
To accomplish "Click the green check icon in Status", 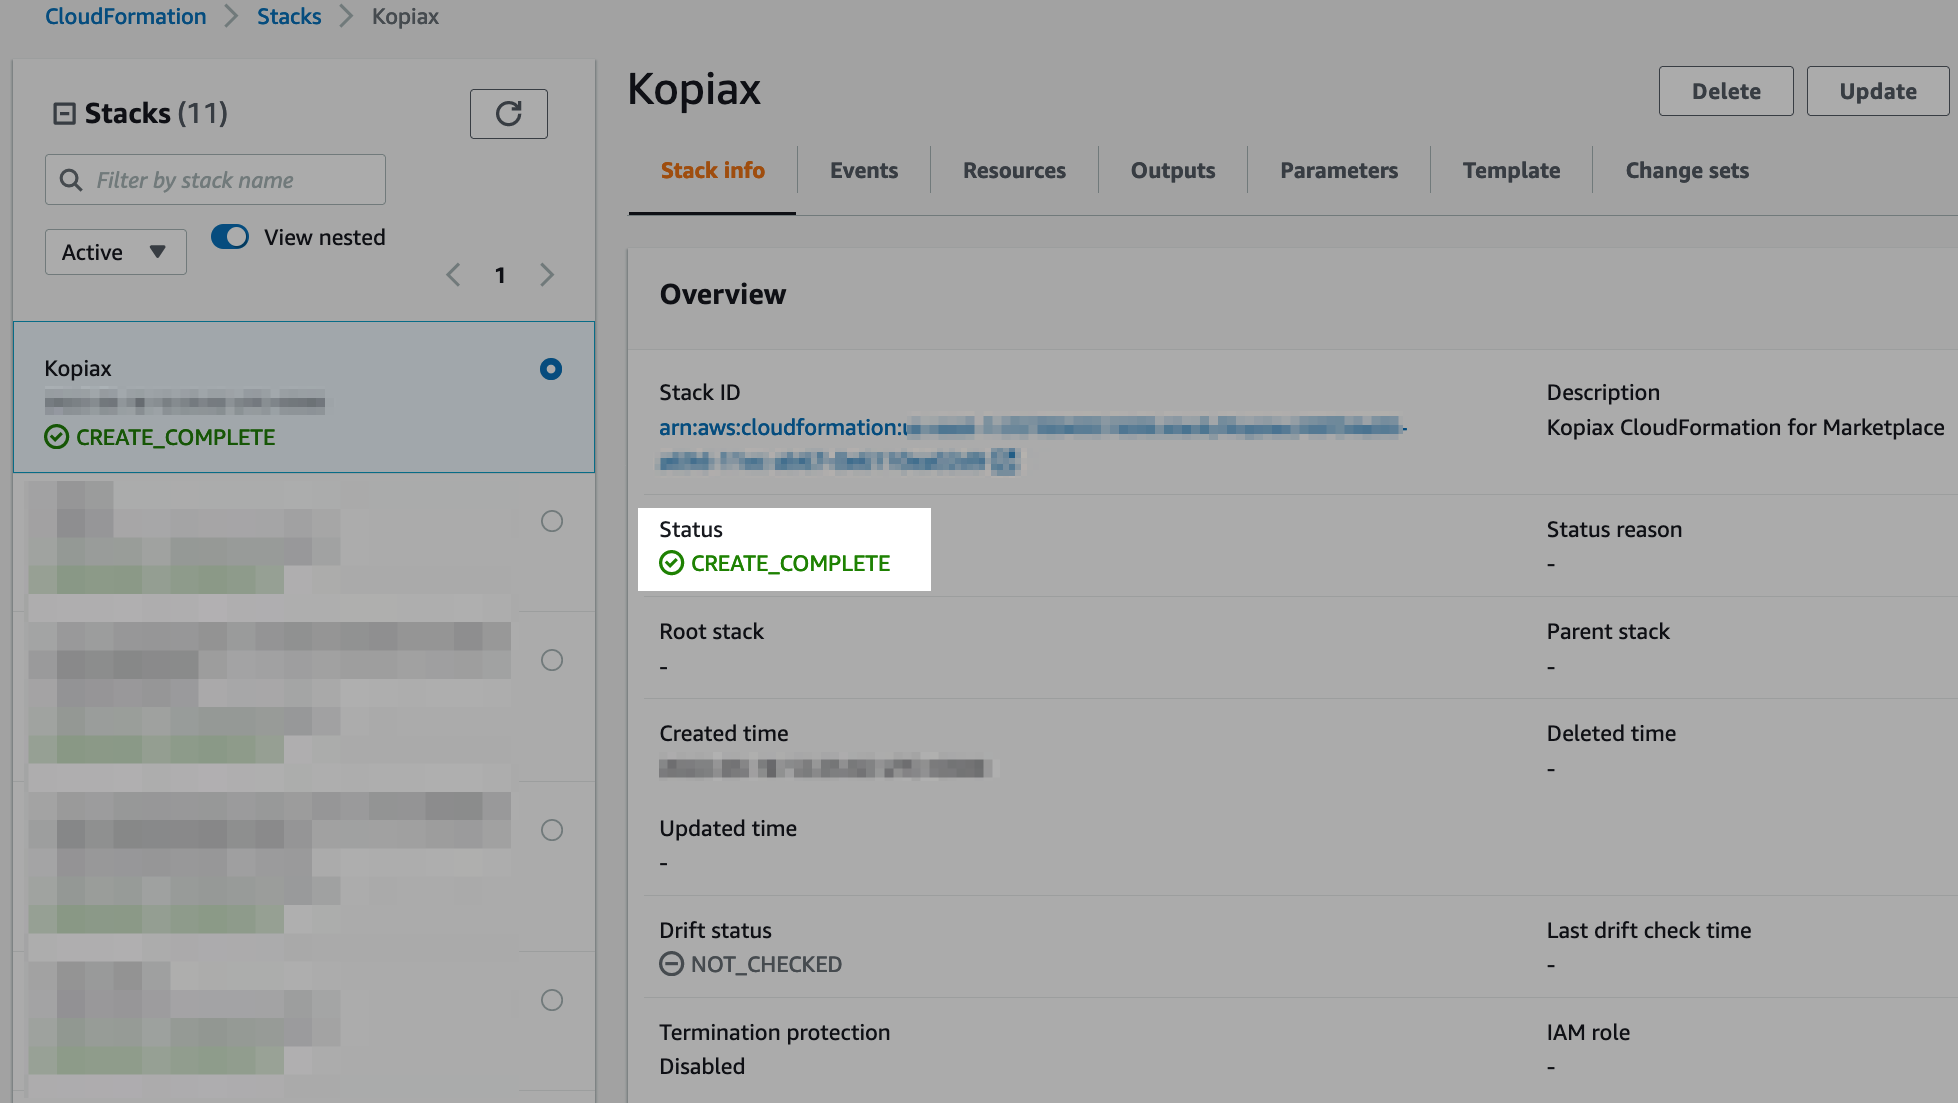I will pos(672,564).
